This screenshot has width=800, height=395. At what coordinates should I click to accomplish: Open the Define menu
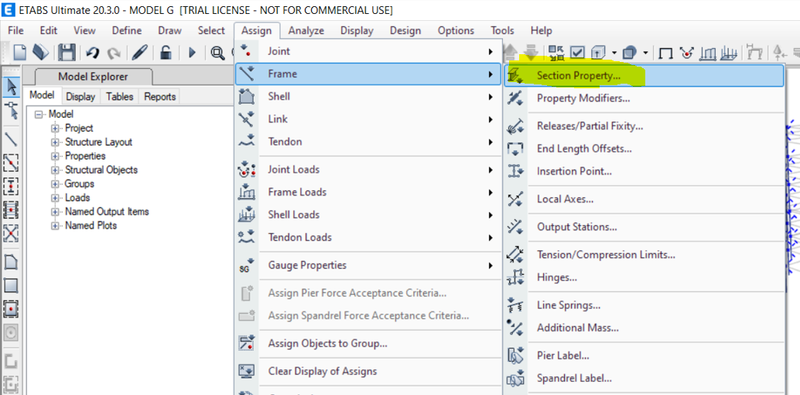(x=127, y=31)
